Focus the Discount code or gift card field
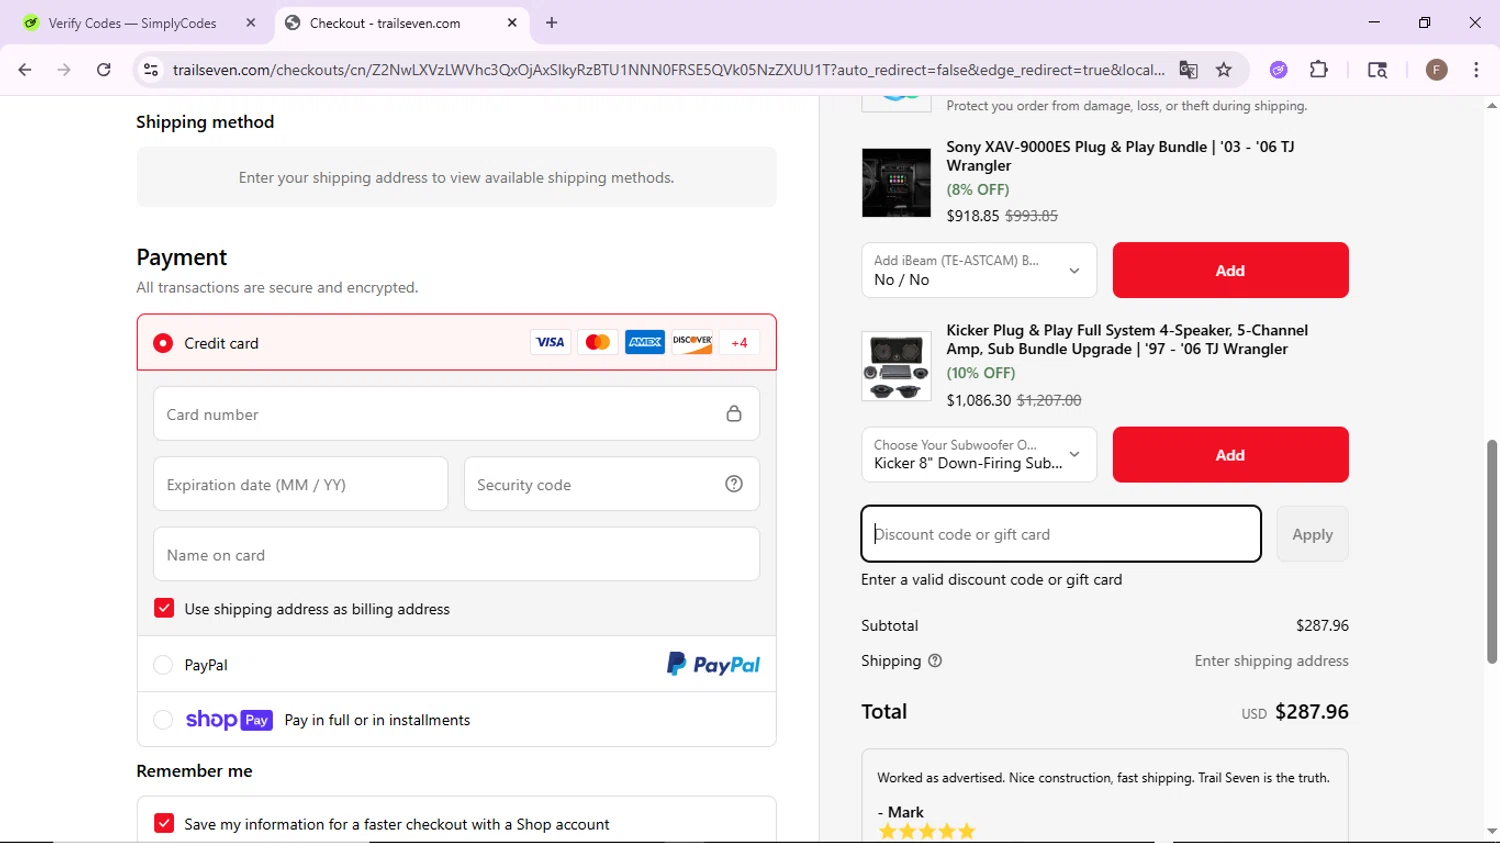Image resolution: width=1500 pixels, height=843 pixels. coord(1061,534)
